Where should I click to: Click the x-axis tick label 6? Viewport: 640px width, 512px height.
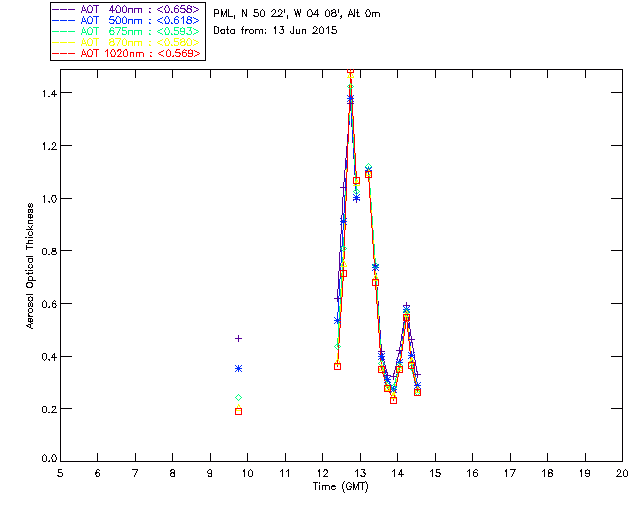(98, 474)
